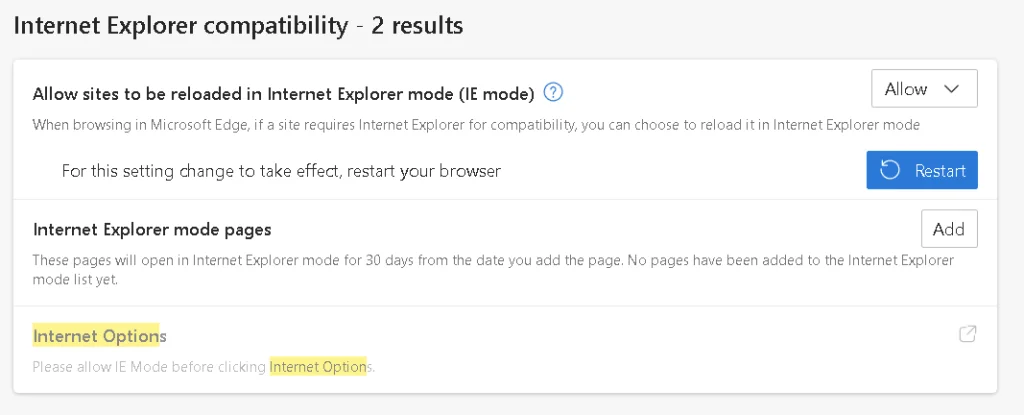Open Internet Options external link icon
The width and height of the screenshot is (1024, 415).
coord(967,335)
